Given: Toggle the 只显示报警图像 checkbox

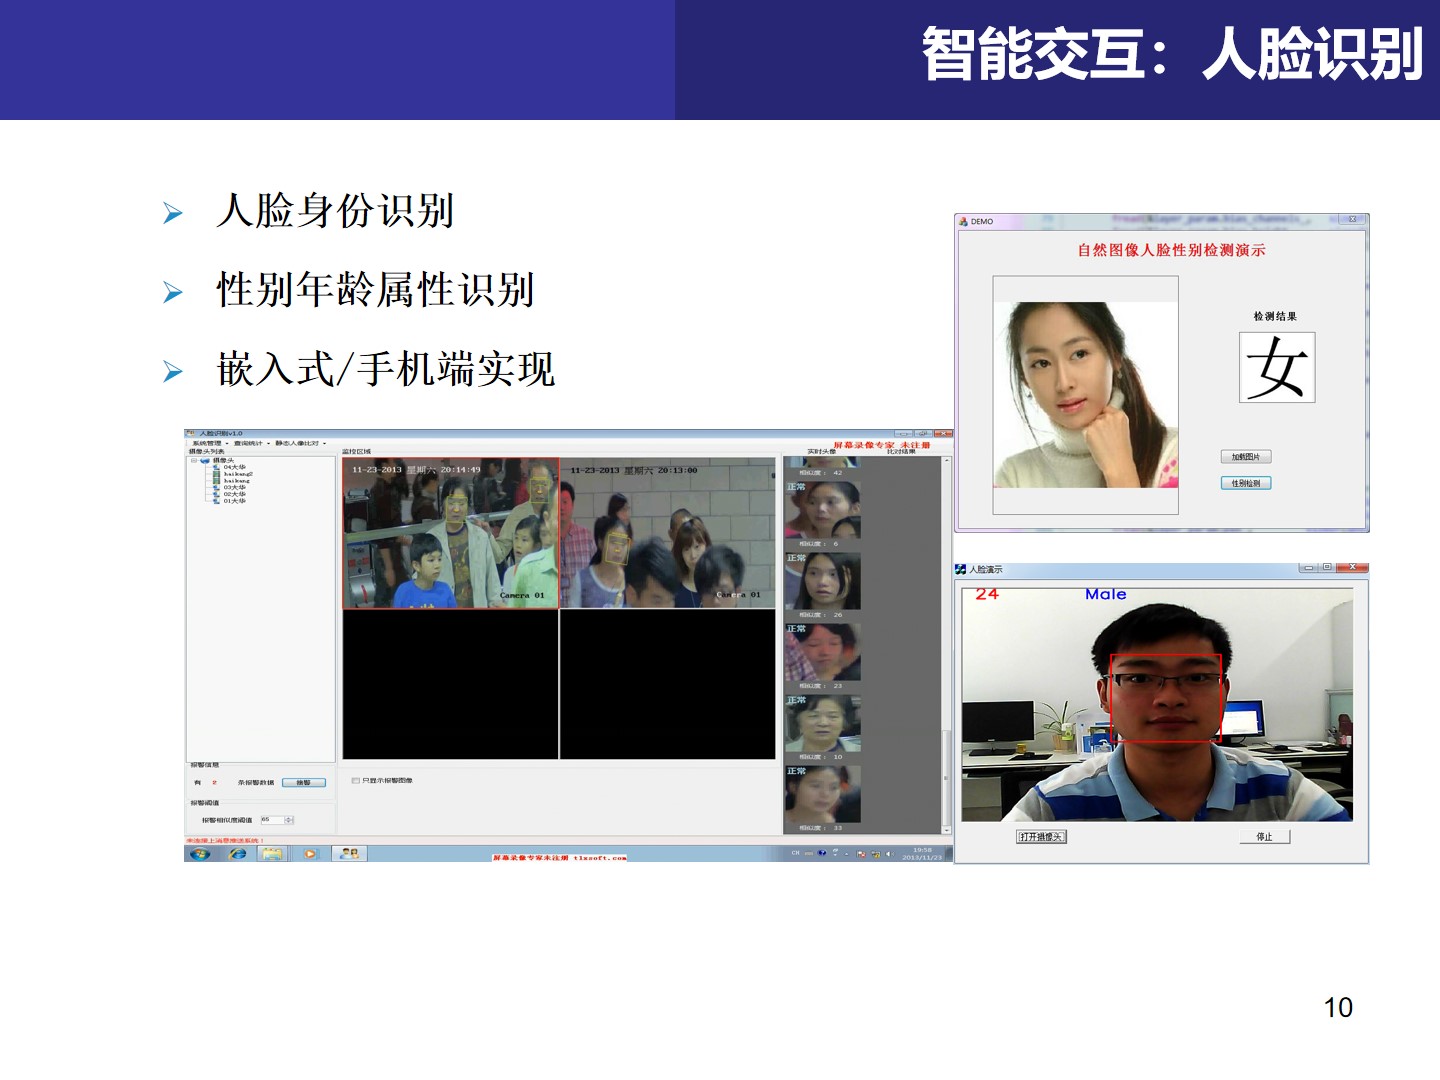Looking at the screenshot, I should [356, 781].
